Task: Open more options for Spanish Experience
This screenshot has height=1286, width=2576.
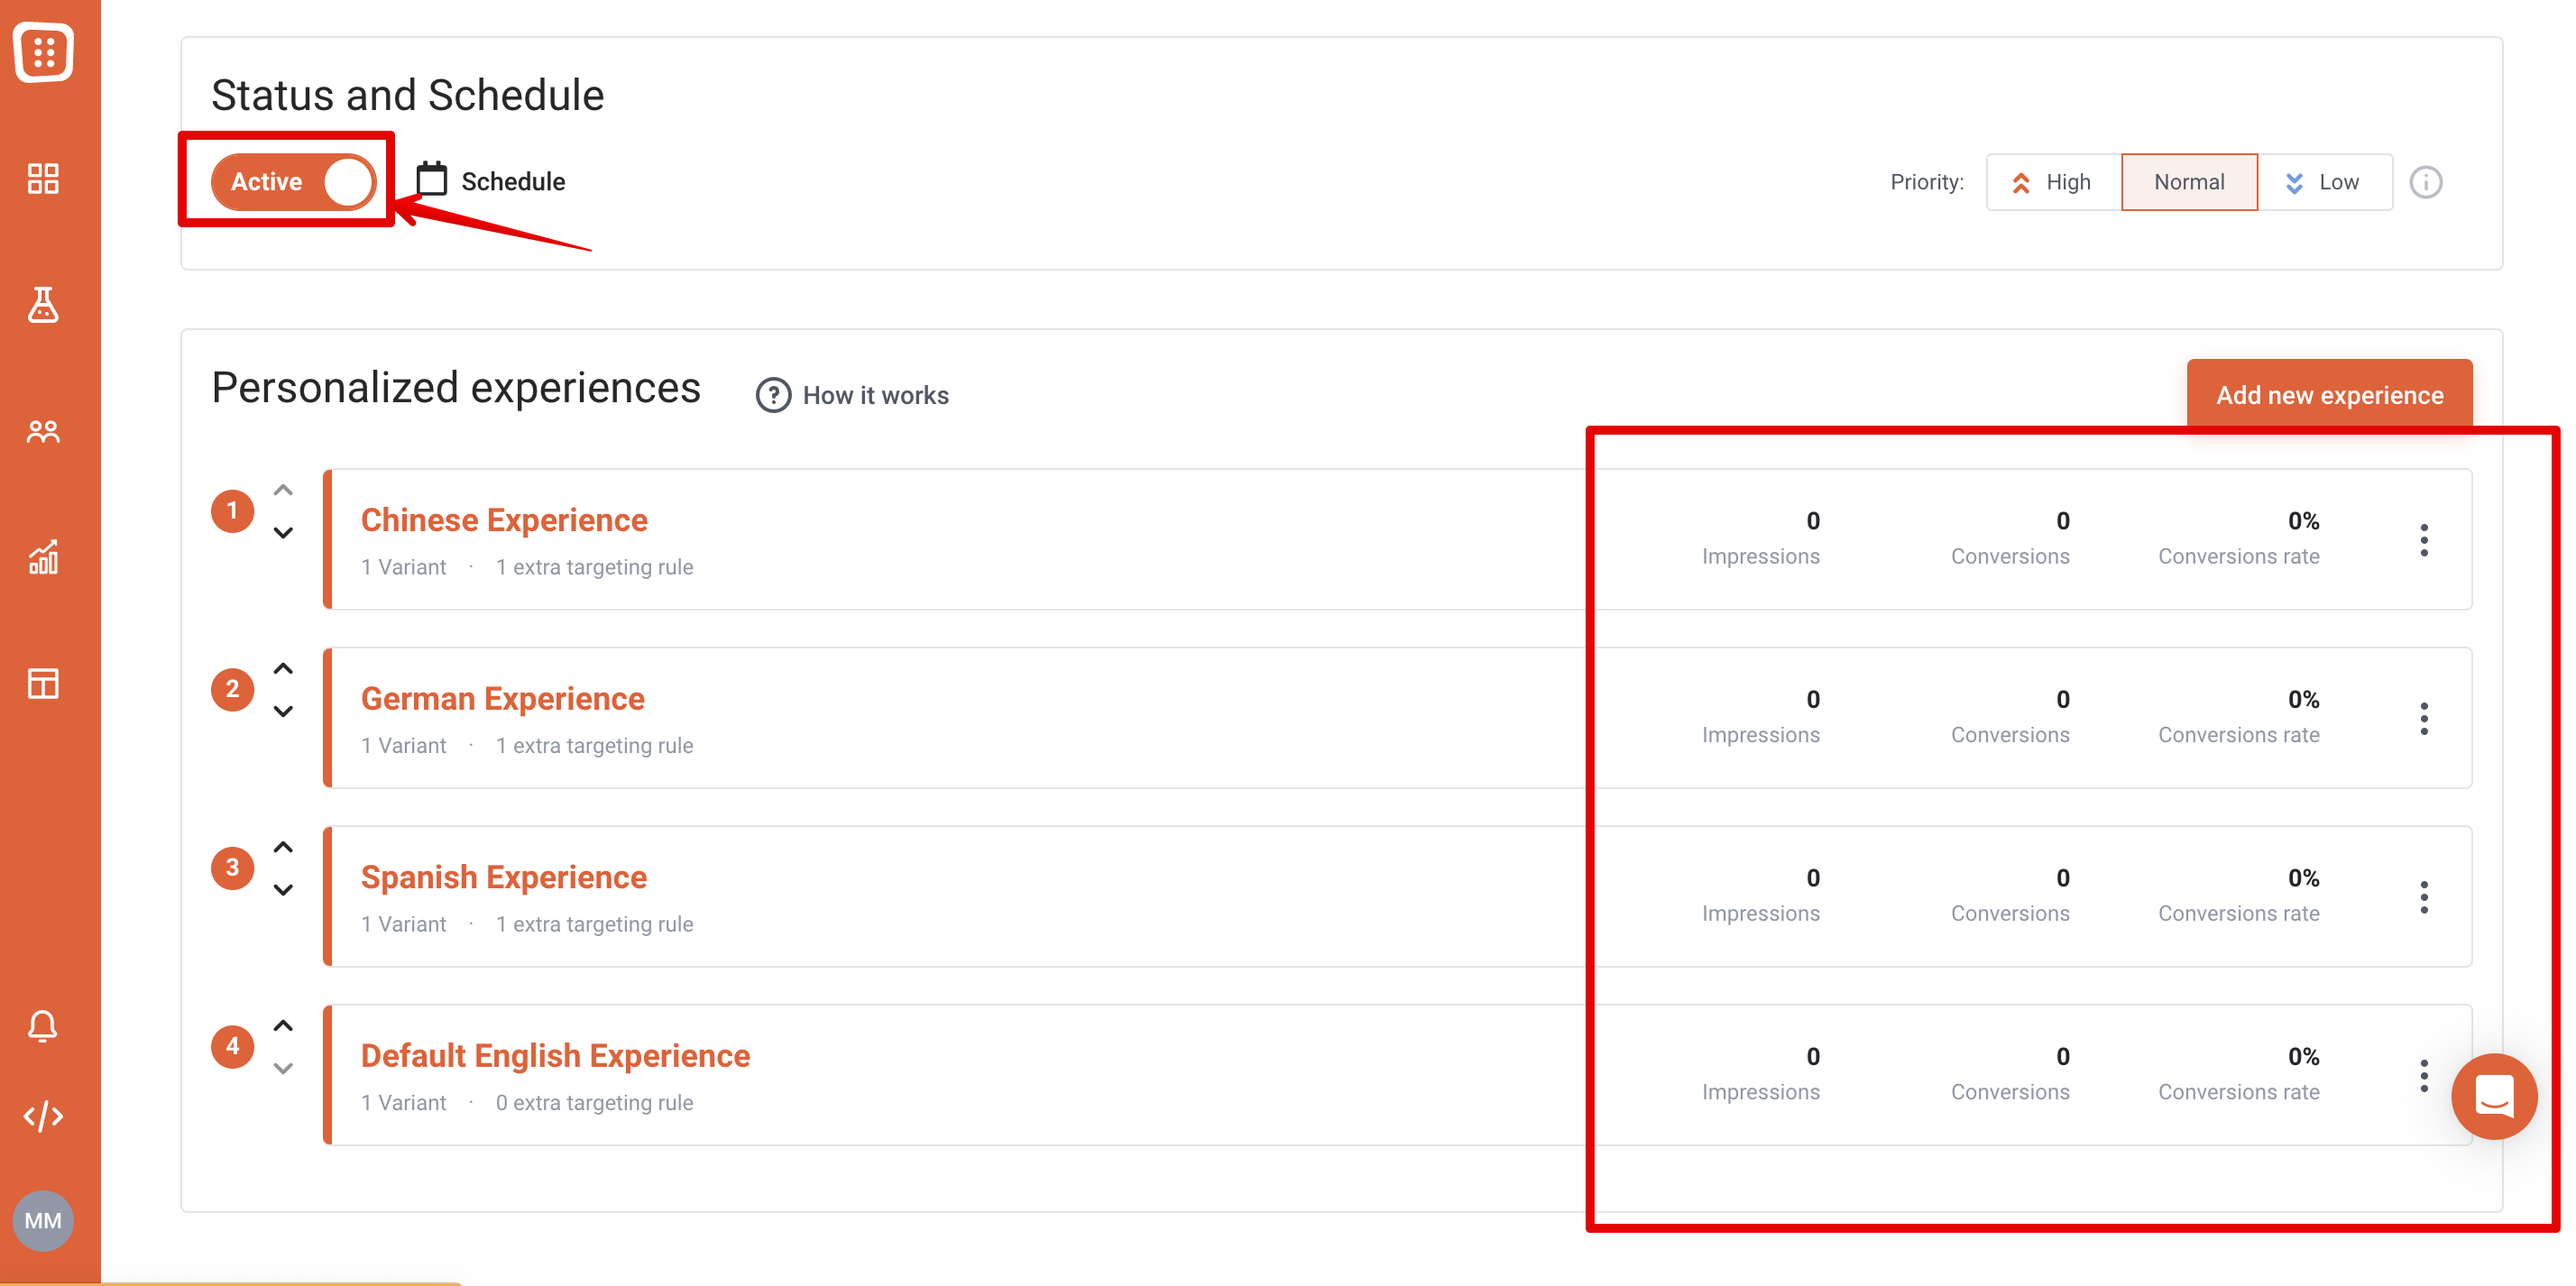Action: click(x=2423, y=897)
